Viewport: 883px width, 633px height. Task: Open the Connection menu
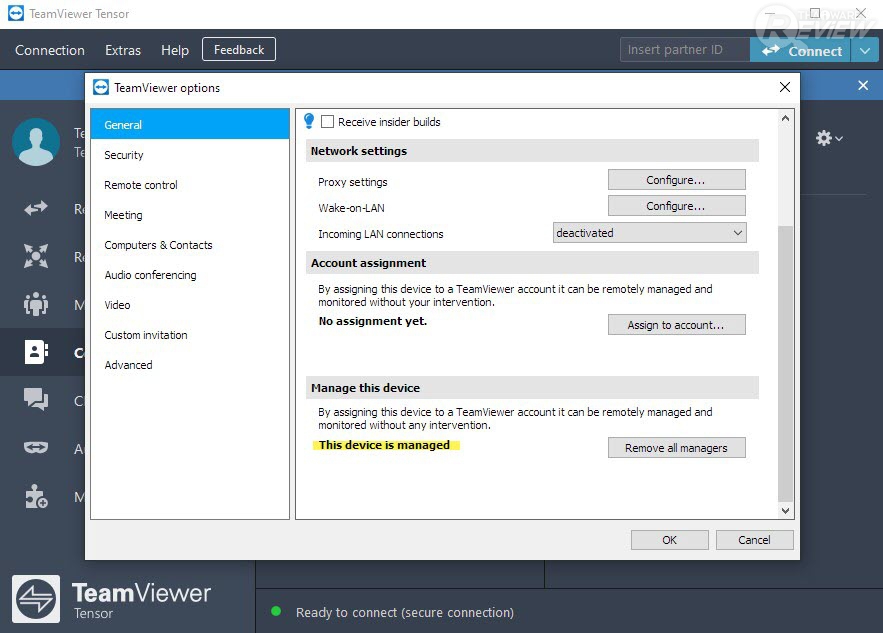pos(50,50)
